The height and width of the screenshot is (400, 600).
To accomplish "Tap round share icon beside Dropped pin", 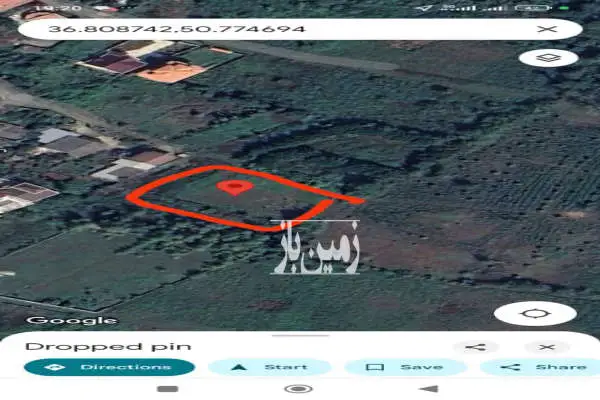I will 476,347.
